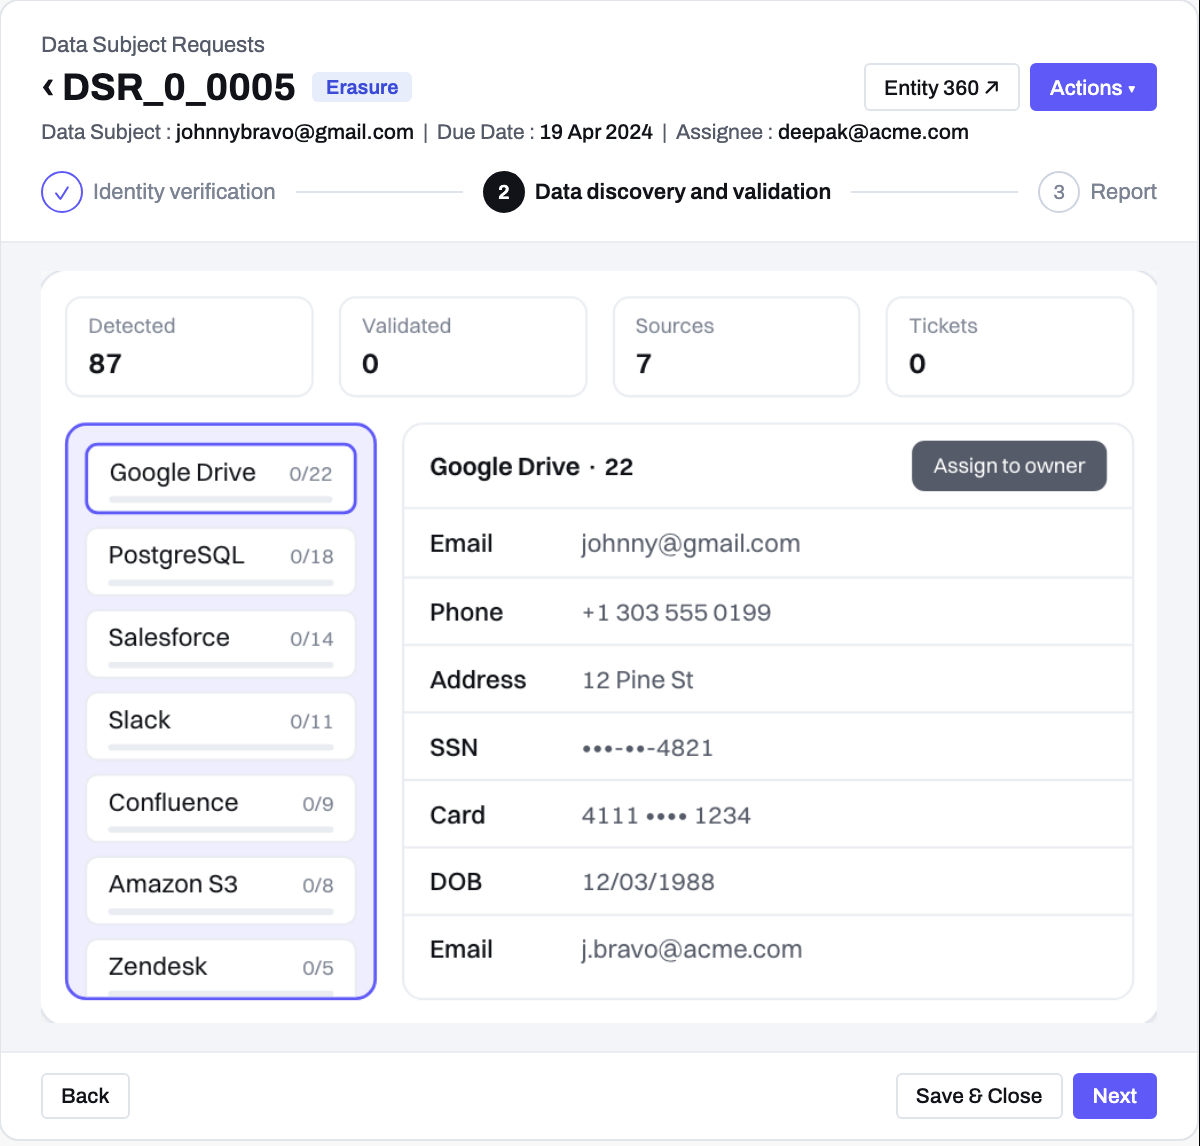Select Slack source in list
Image resolution: width=1200 pixels, height=1146 pixels.
click(x=221, y=726)
